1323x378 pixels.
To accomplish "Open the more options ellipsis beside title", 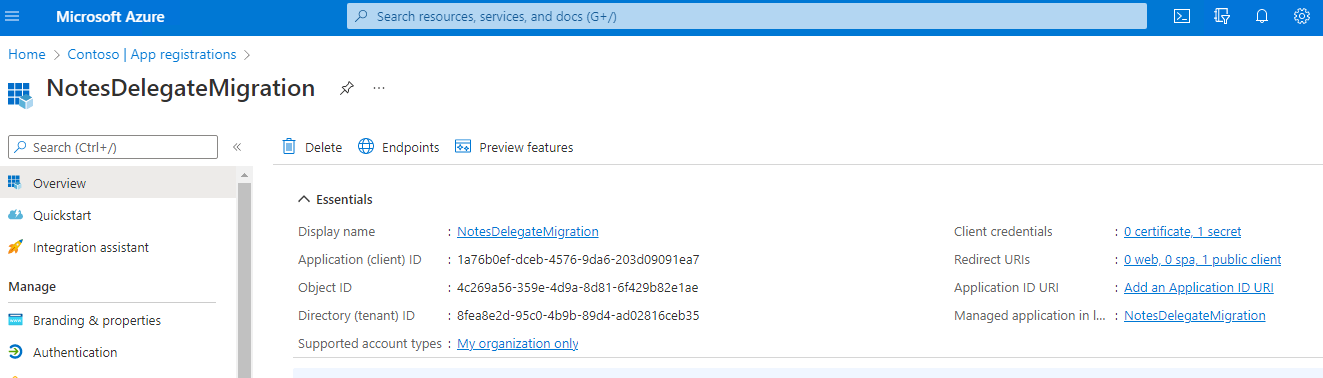I will (379, 88).
